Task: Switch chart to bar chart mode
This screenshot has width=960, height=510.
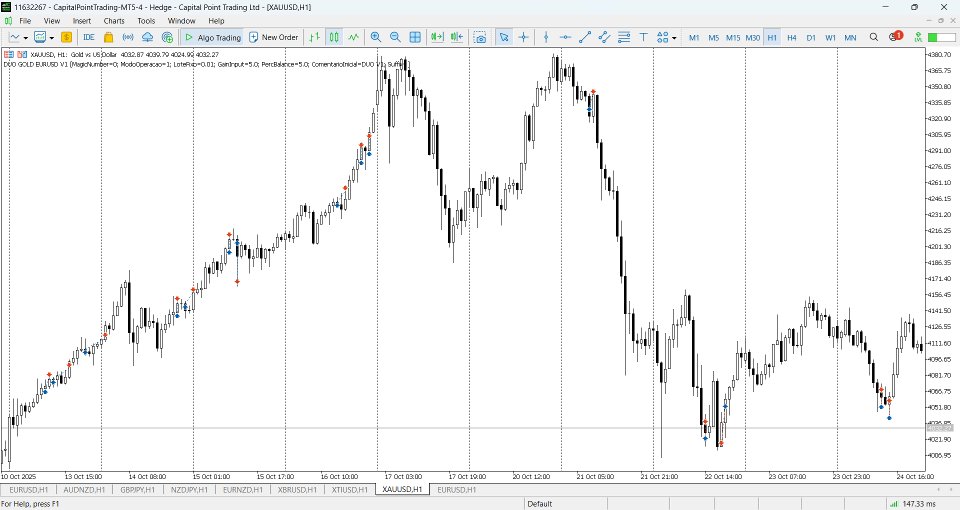Action: [x=315, y=37]
